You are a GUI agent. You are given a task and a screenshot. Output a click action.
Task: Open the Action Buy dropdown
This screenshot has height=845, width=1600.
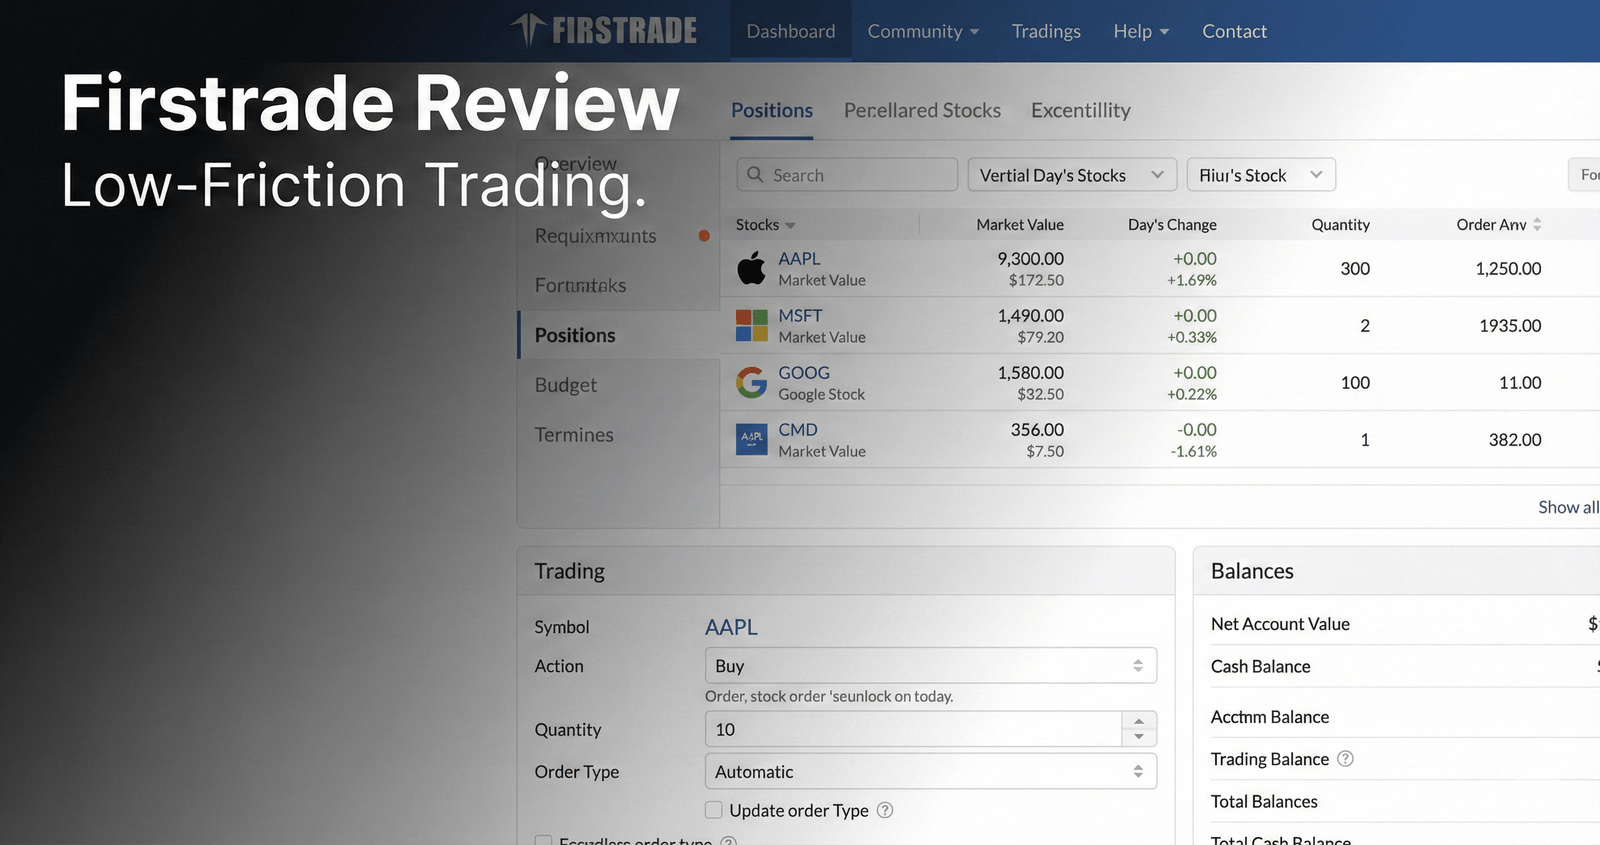point(930,666)
